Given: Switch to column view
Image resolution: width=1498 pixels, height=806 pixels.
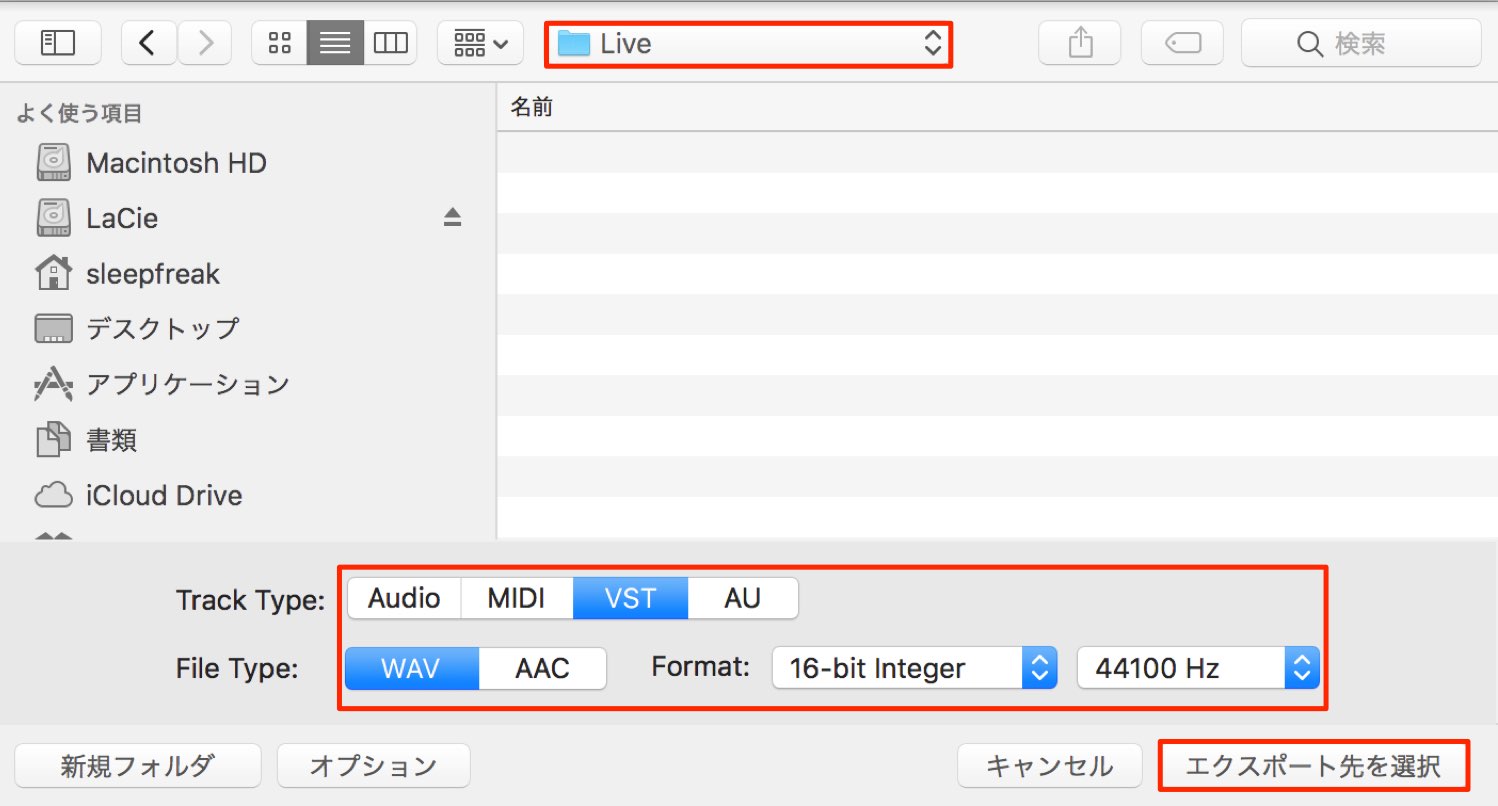Looking at the screenshot, I should [390, 43].
